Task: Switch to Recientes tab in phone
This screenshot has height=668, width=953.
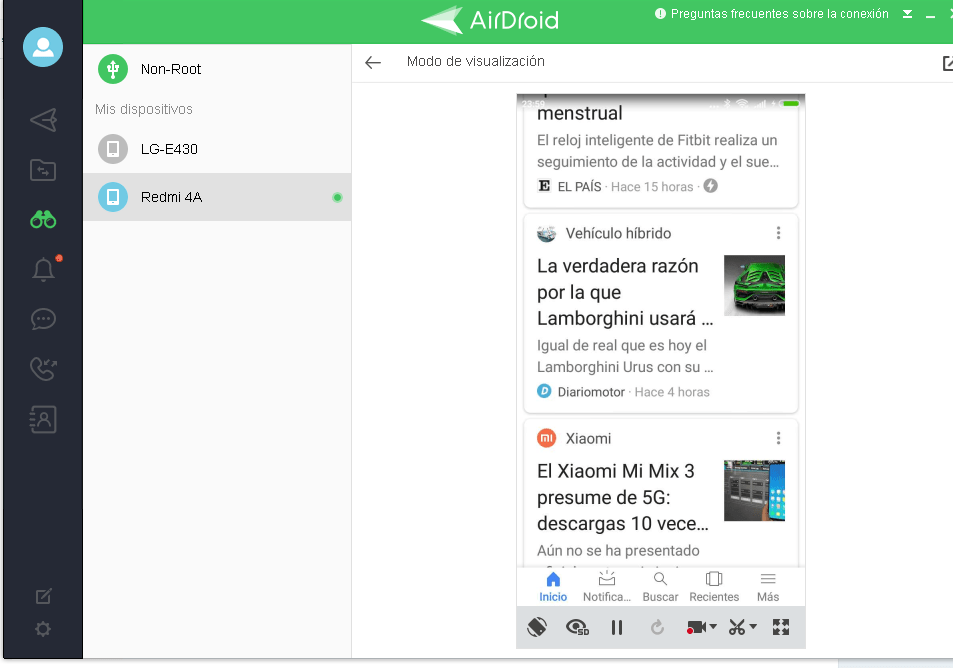Action: tap(714, 586)
